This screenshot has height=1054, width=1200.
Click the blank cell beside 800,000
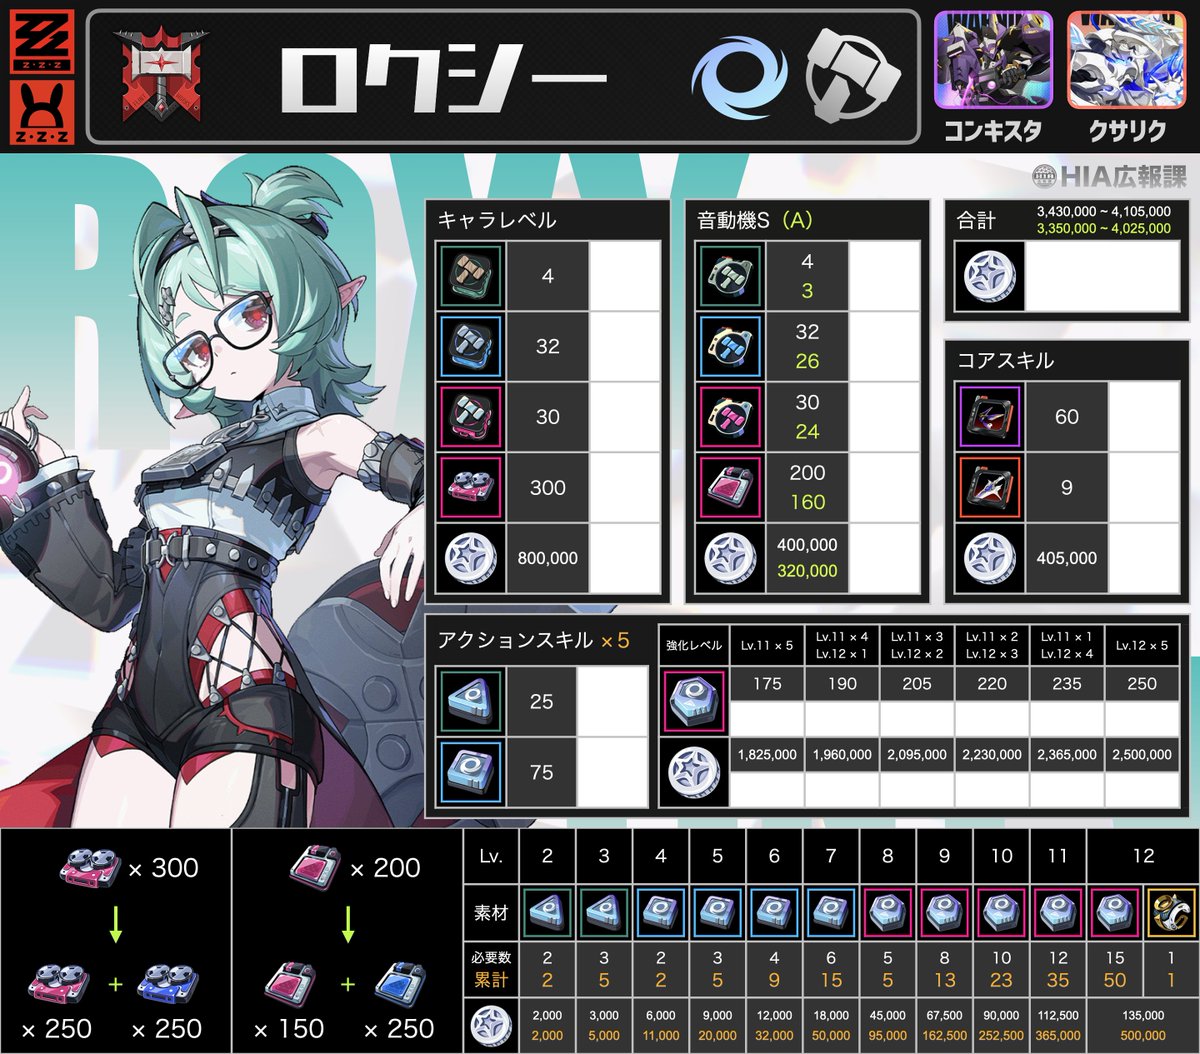624,558
